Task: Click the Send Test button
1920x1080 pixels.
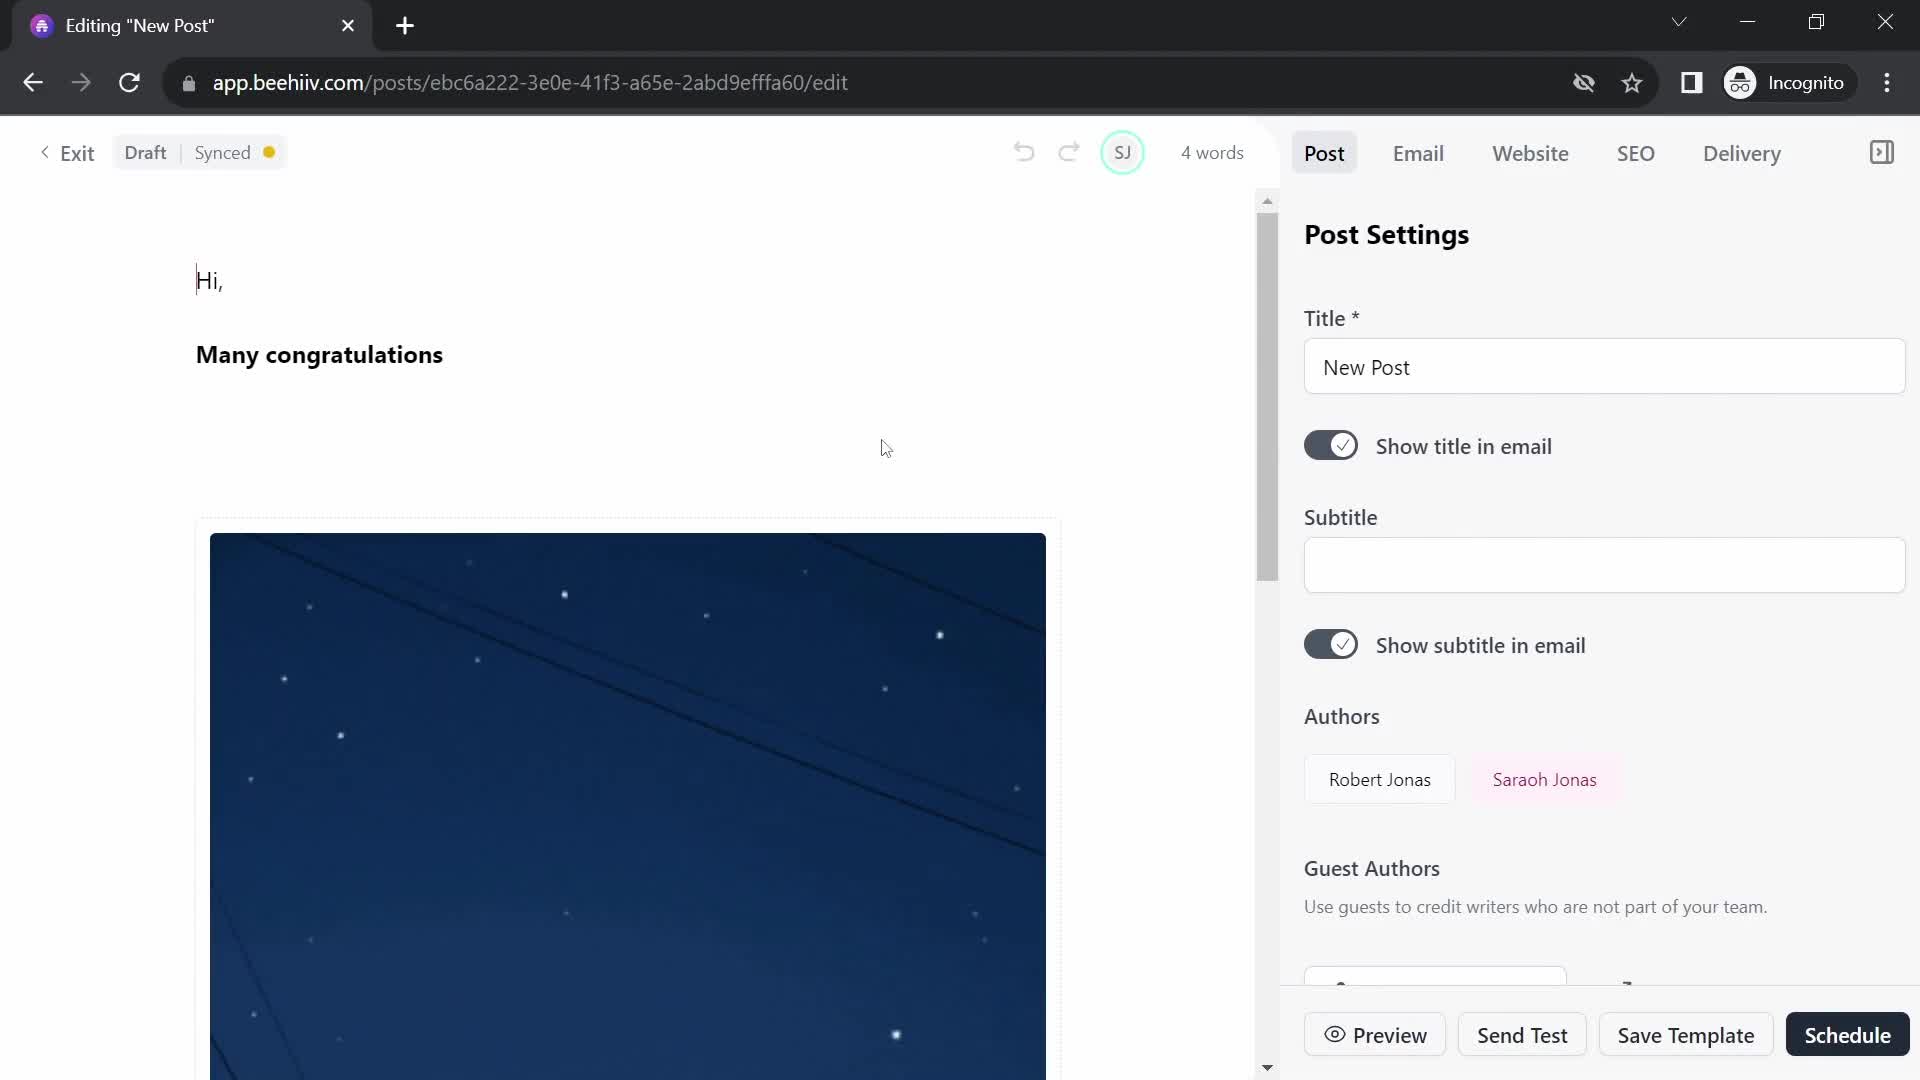Action: [1523, 1036]
